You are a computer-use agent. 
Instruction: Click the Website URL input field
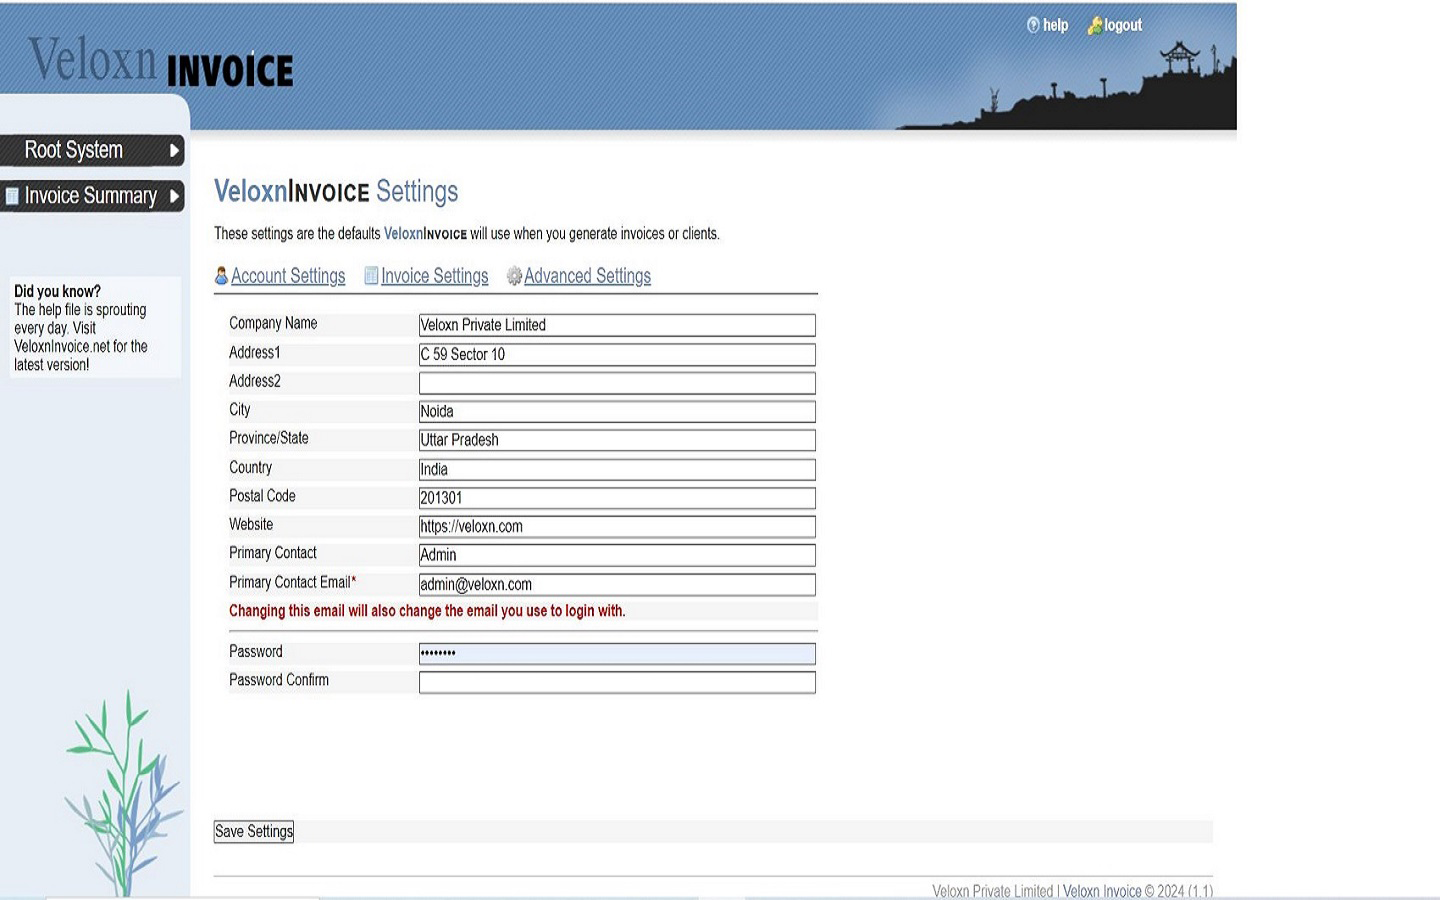616,527
